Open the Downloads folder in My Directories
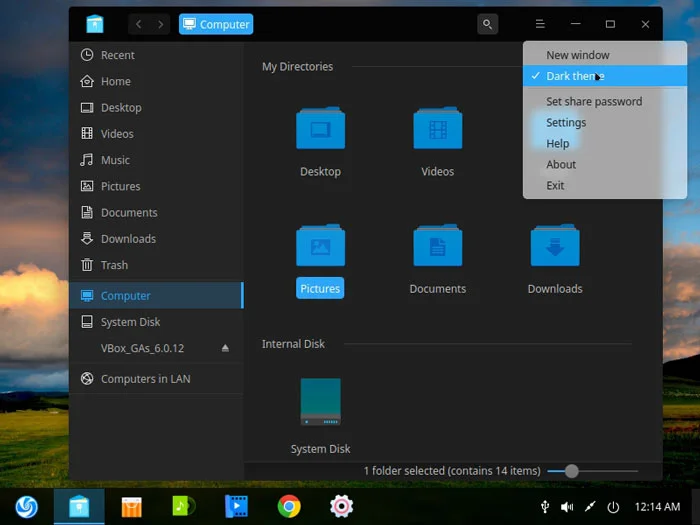The width and height of the screenshot is (700, 525). 555,247
